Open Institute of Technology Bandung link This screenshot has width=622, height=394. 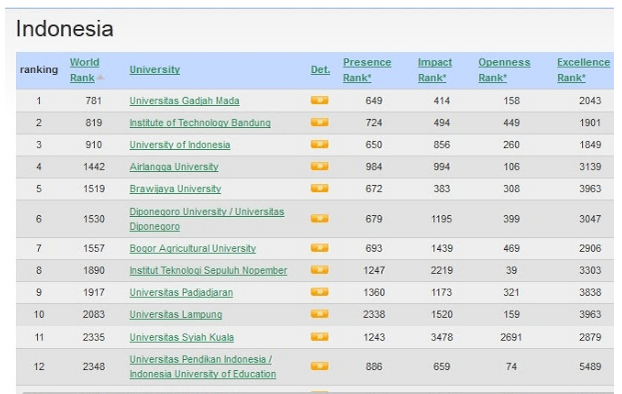200,123
